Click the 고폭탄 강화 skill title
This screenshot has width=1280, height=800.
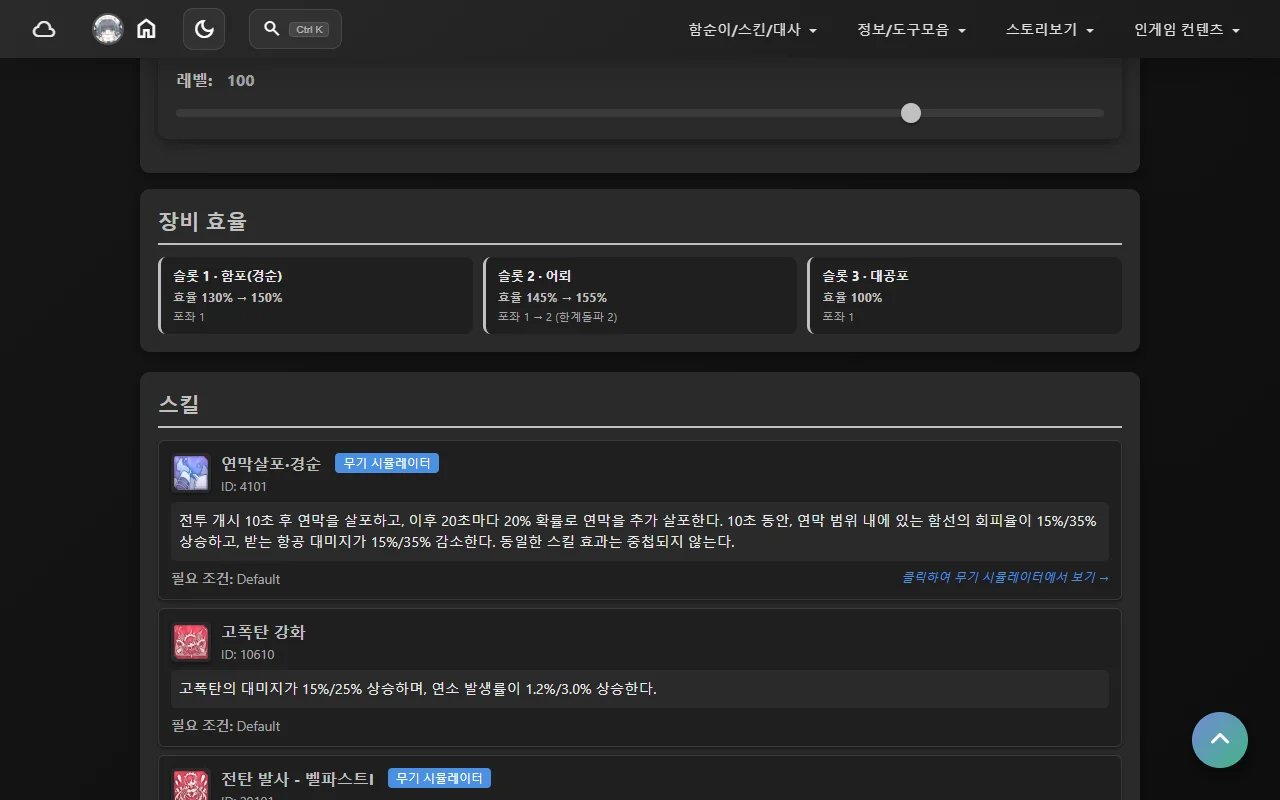point(263,632)
